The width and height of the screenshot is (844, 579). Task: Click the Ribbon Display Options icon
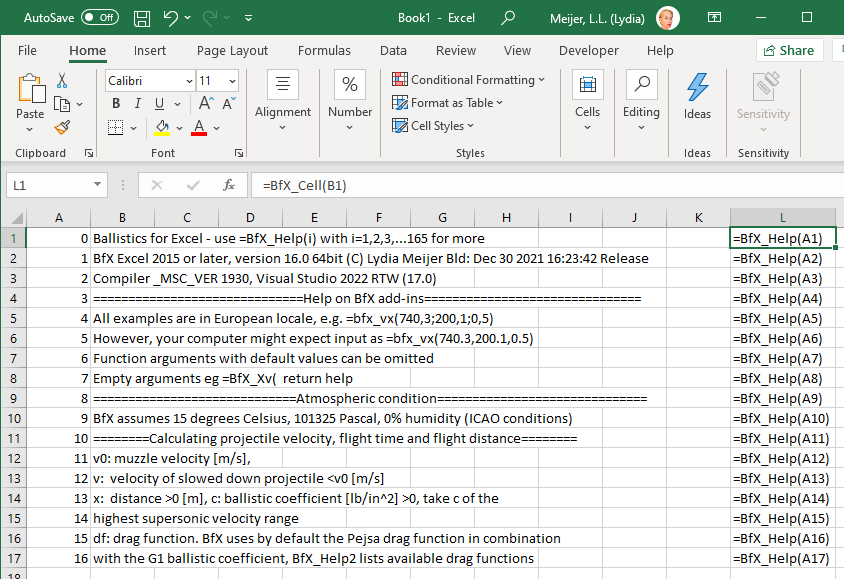(x=714, y=18)
